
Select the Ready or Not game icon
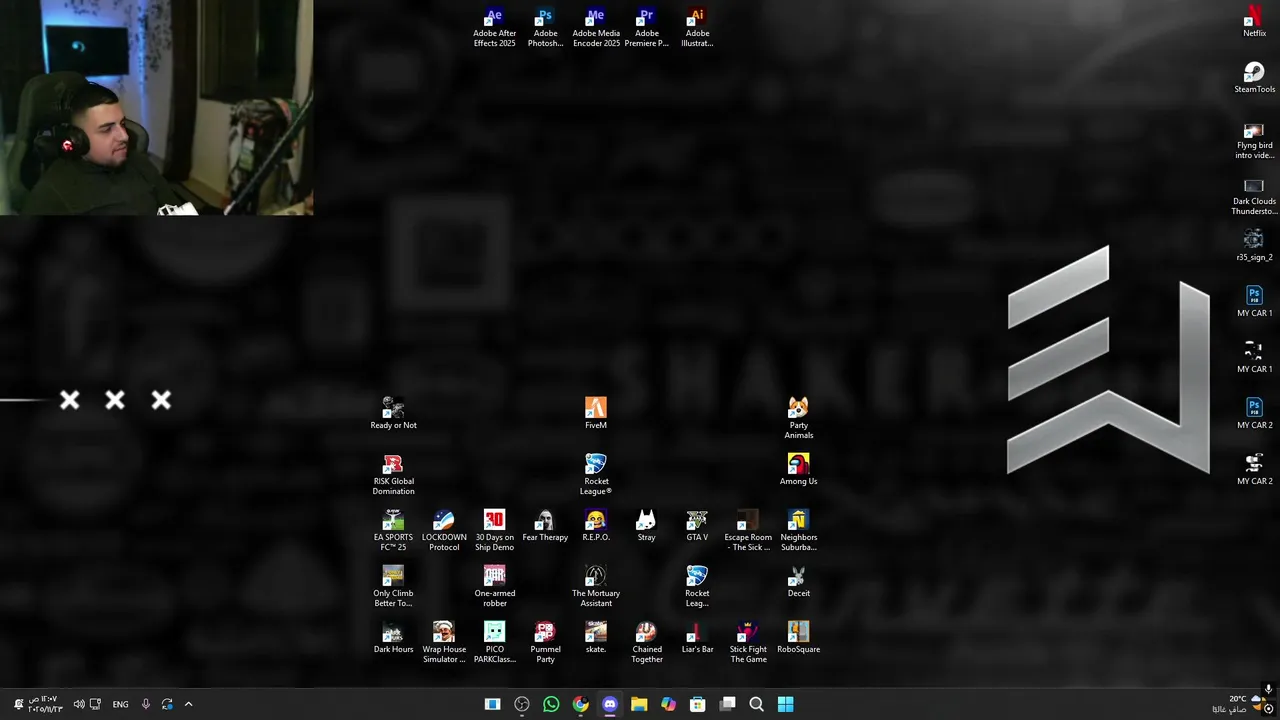coord(393,414)
